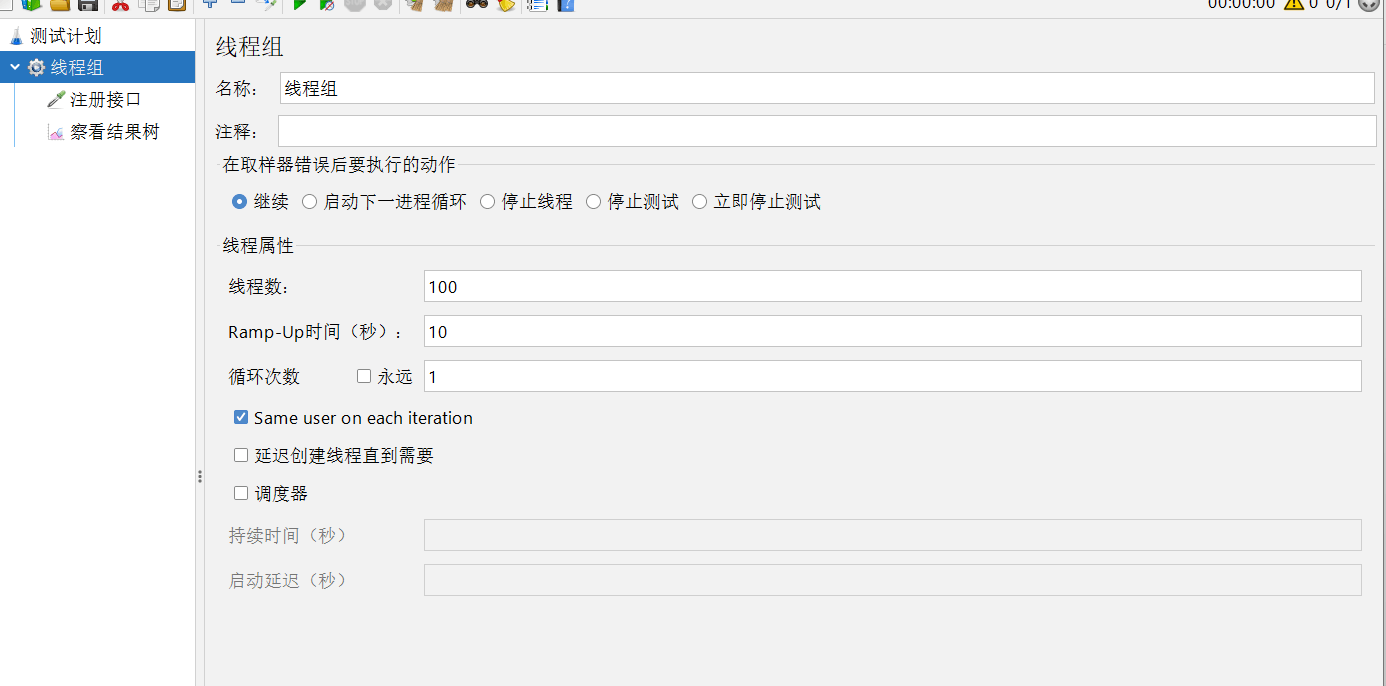The height and width of the screenshot is (686, 1386).
Task: Select the 停止线程 radio button
Action: (487, 202)
